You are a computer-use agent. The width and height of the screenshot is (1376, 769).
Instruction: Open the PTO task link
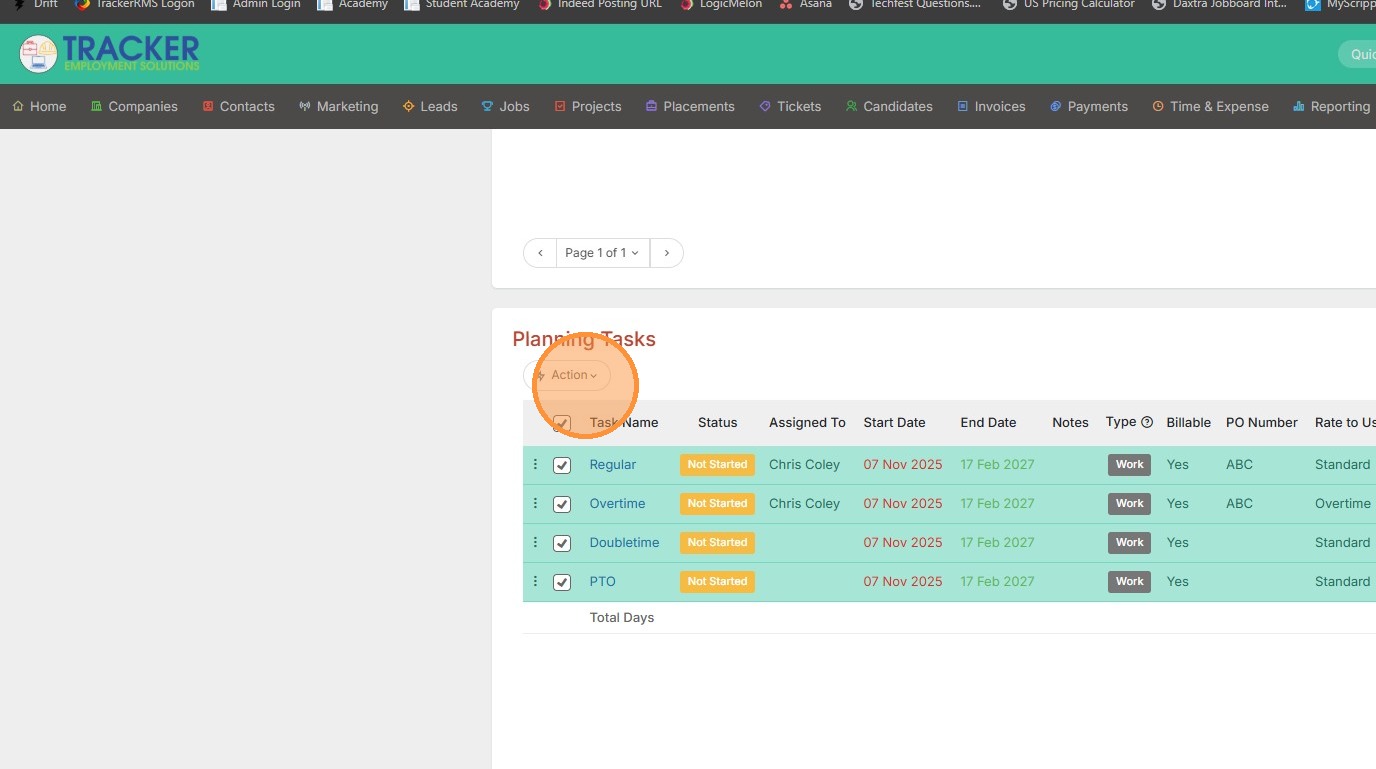point(602,581)
